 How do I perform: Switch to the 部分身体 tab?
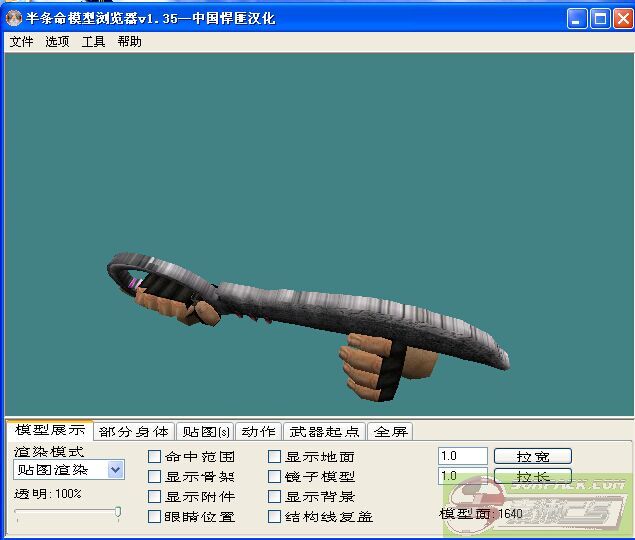(x=134, y=432)
